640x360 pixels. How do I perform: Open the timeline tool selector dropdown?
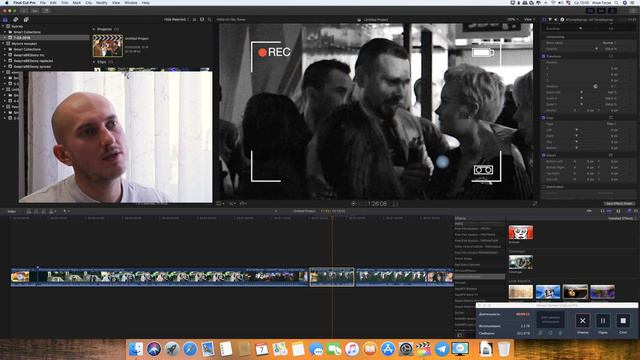pyautogui.click(x=66, y=211)
